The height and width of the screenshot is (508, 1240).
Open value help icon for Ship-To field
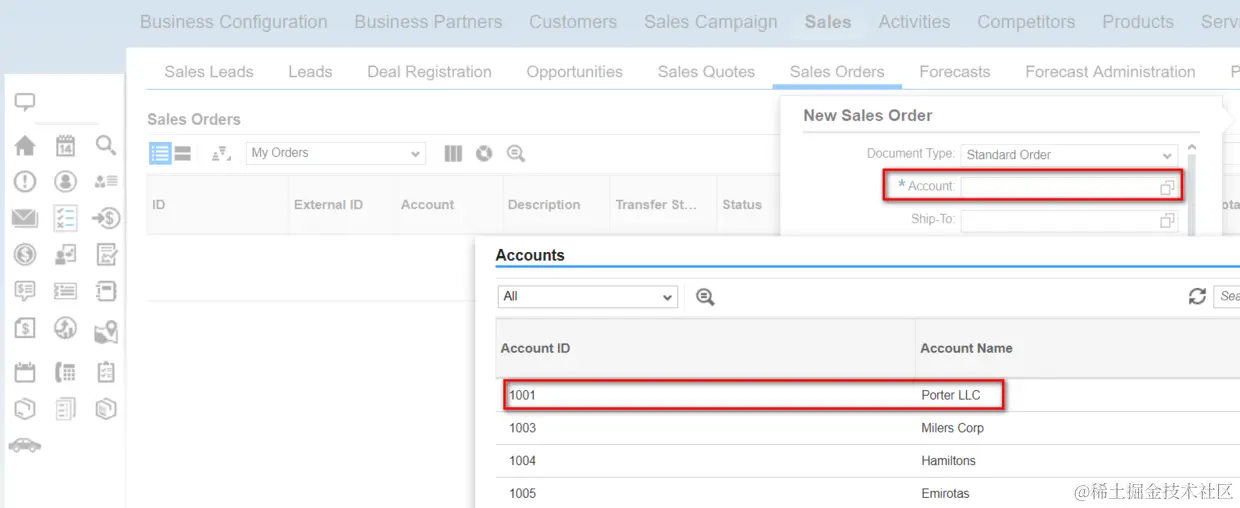pyautogui.click(x=1167, y=220)
